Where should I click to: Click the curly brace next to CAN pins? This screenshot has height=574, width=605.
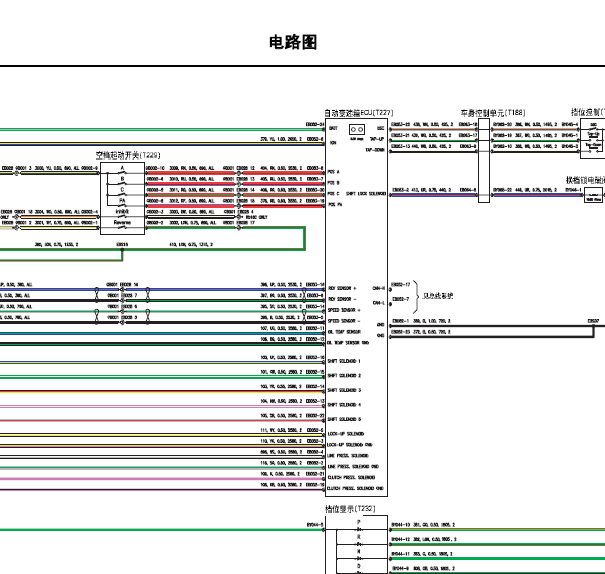[x=416, y=296]
